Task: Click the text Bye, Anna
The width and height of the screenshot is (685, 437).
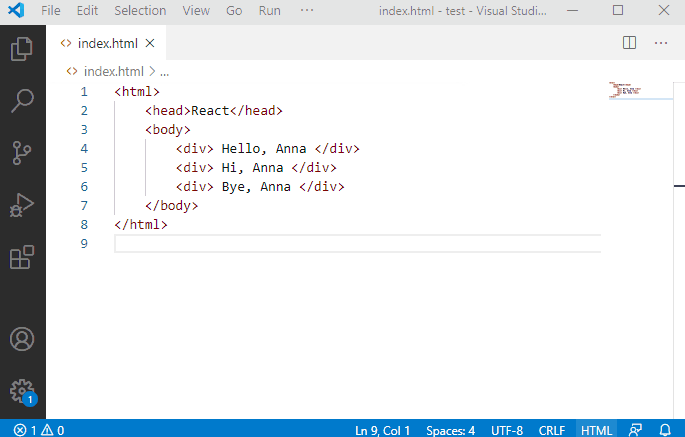Action: pyautogui.click(x=256, y=187)
